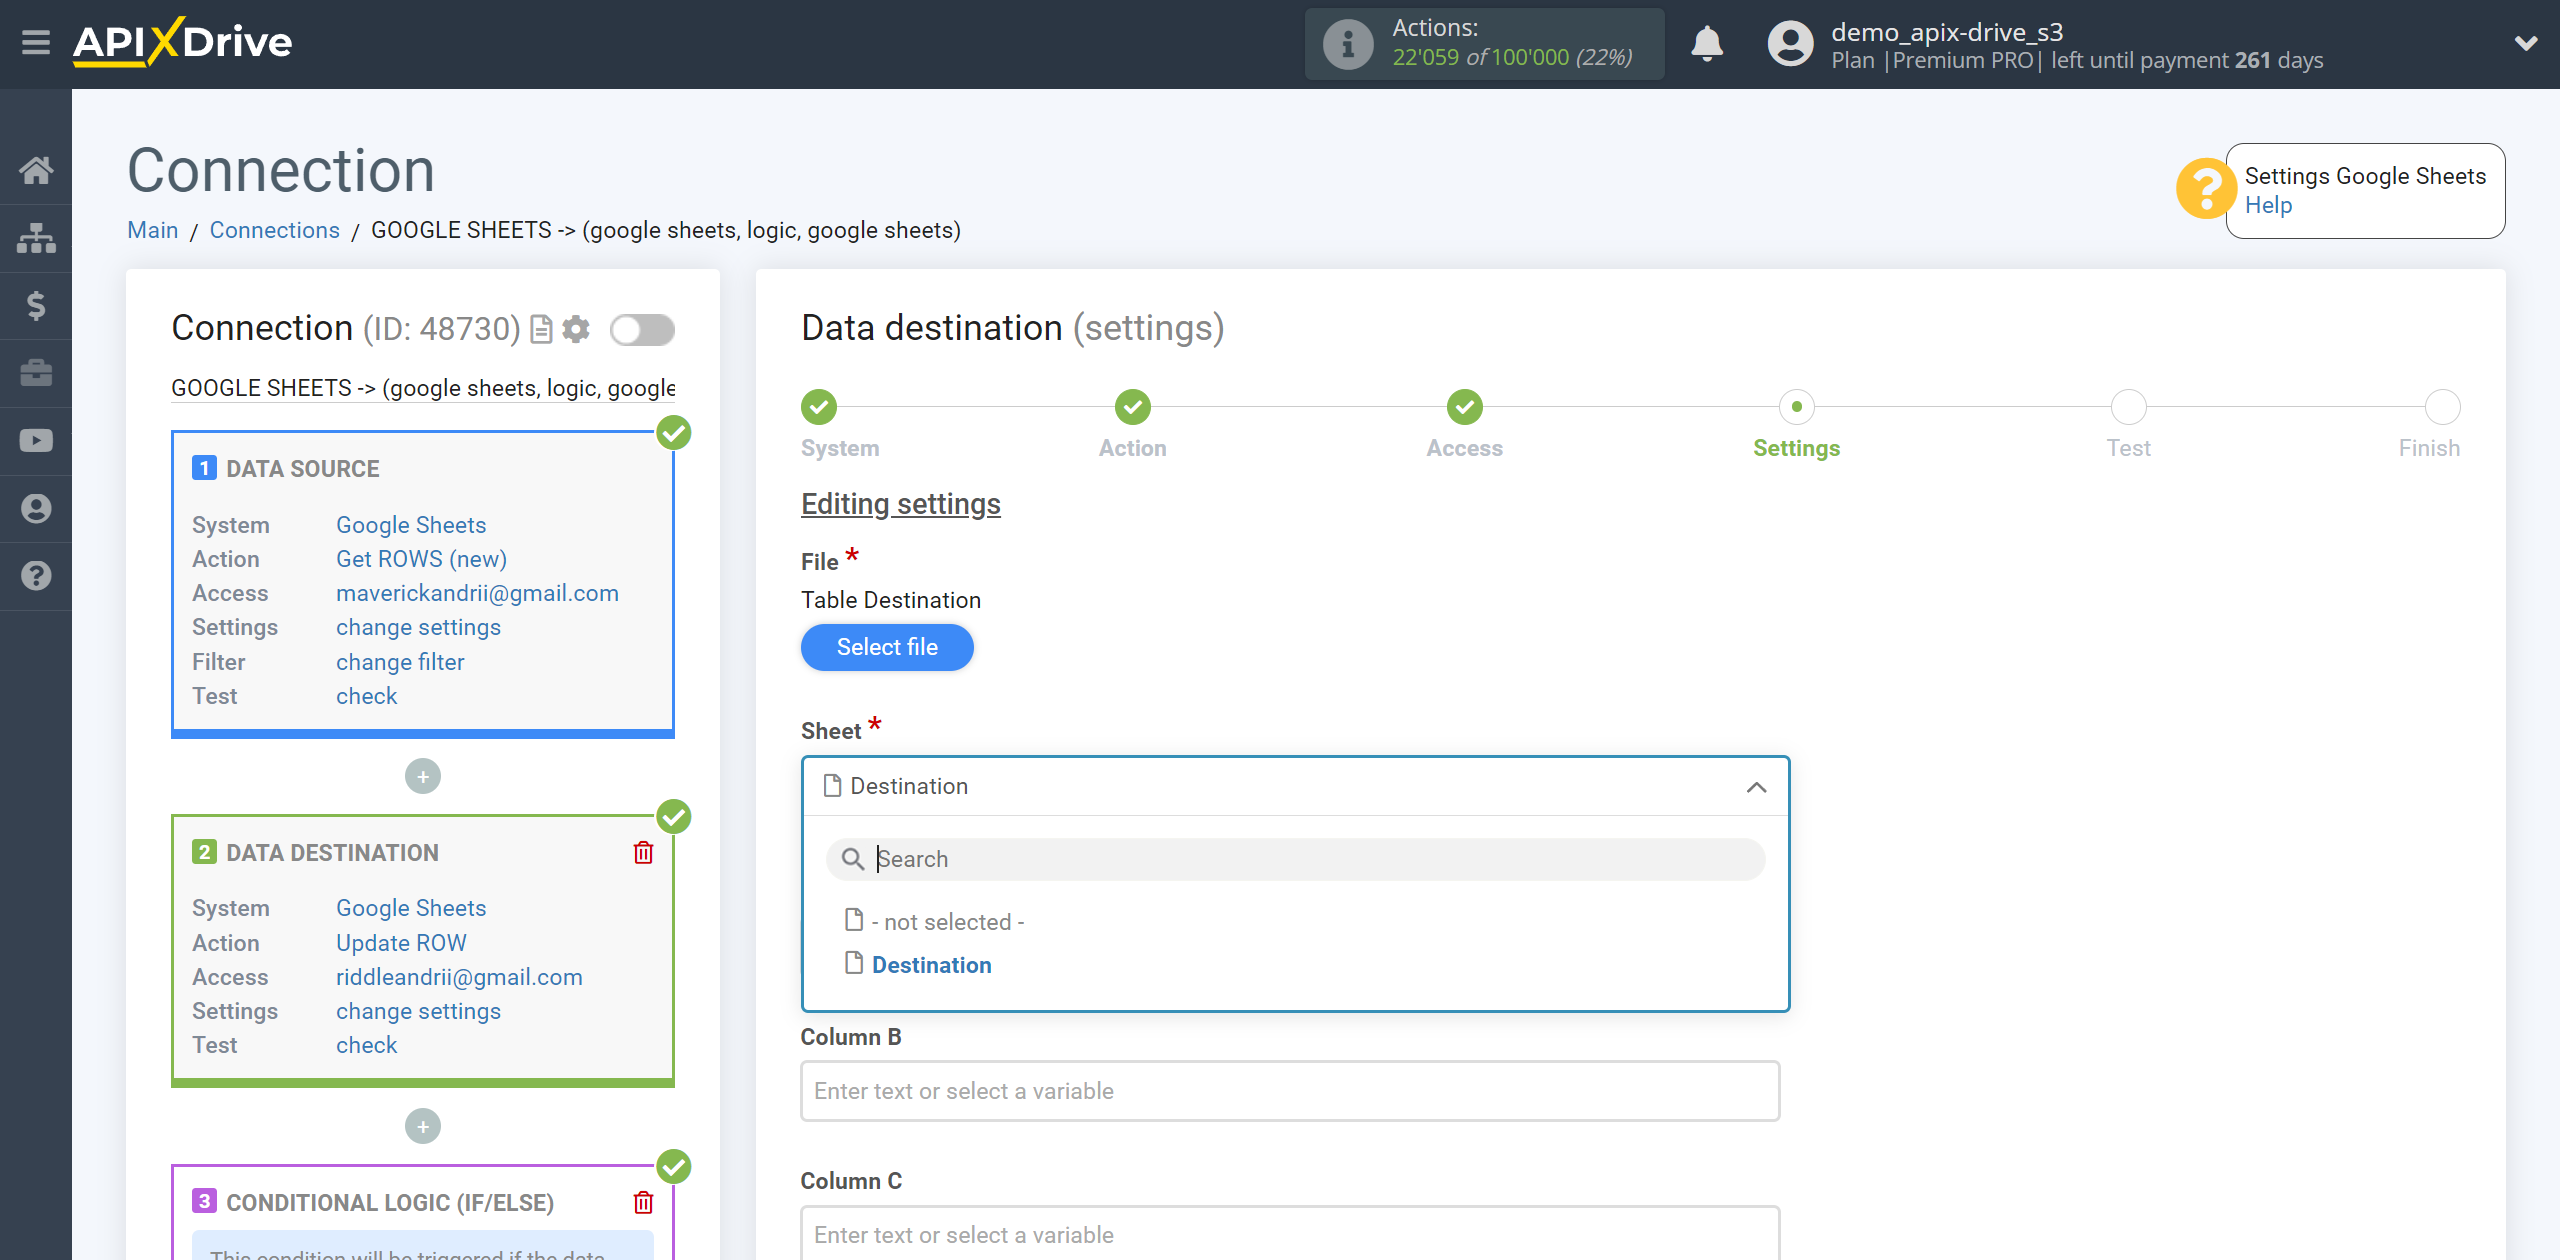Choose the Destination sheet option
The image size is (2560, 1260).
click(932, 965)
